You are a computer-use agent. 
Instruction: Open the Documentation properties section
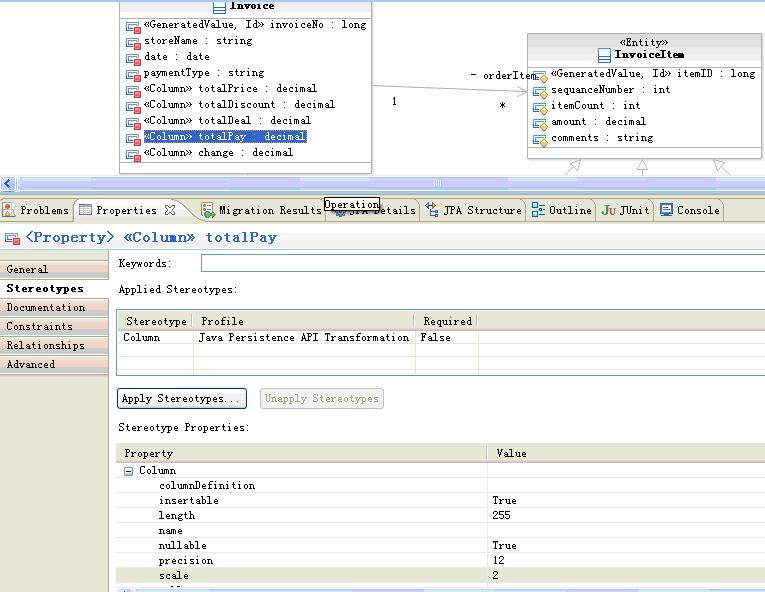tap(54, 307)
